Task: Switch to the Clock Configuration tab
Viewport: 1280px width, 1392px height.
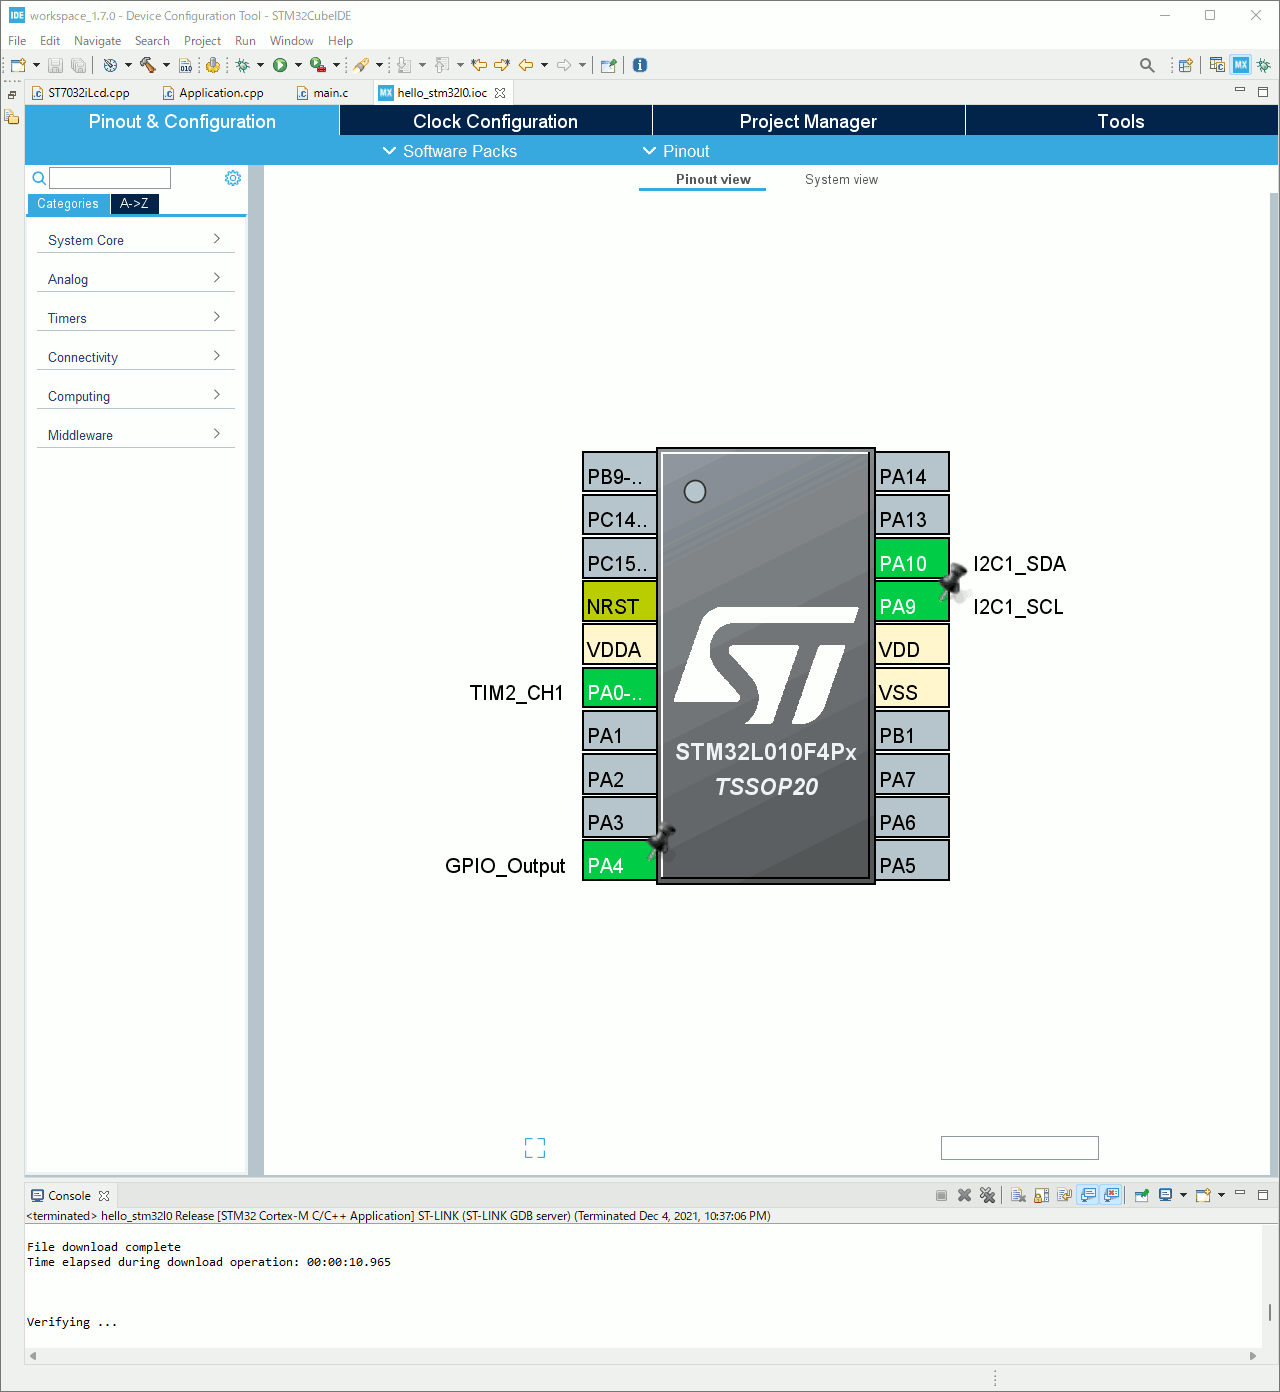Action: (496, 121)
